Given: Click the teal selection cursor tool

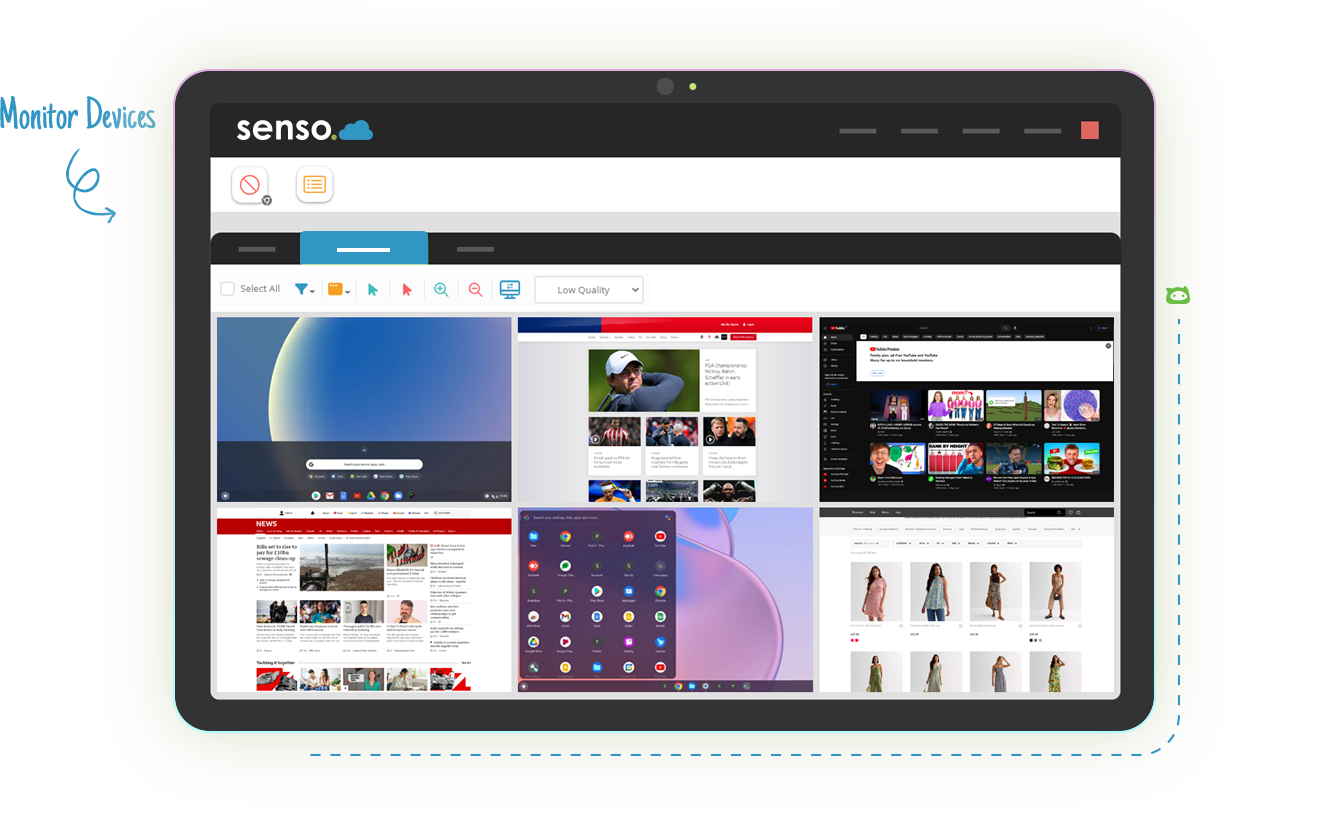Looking at the screenshot, I should [x=371, y=289].
